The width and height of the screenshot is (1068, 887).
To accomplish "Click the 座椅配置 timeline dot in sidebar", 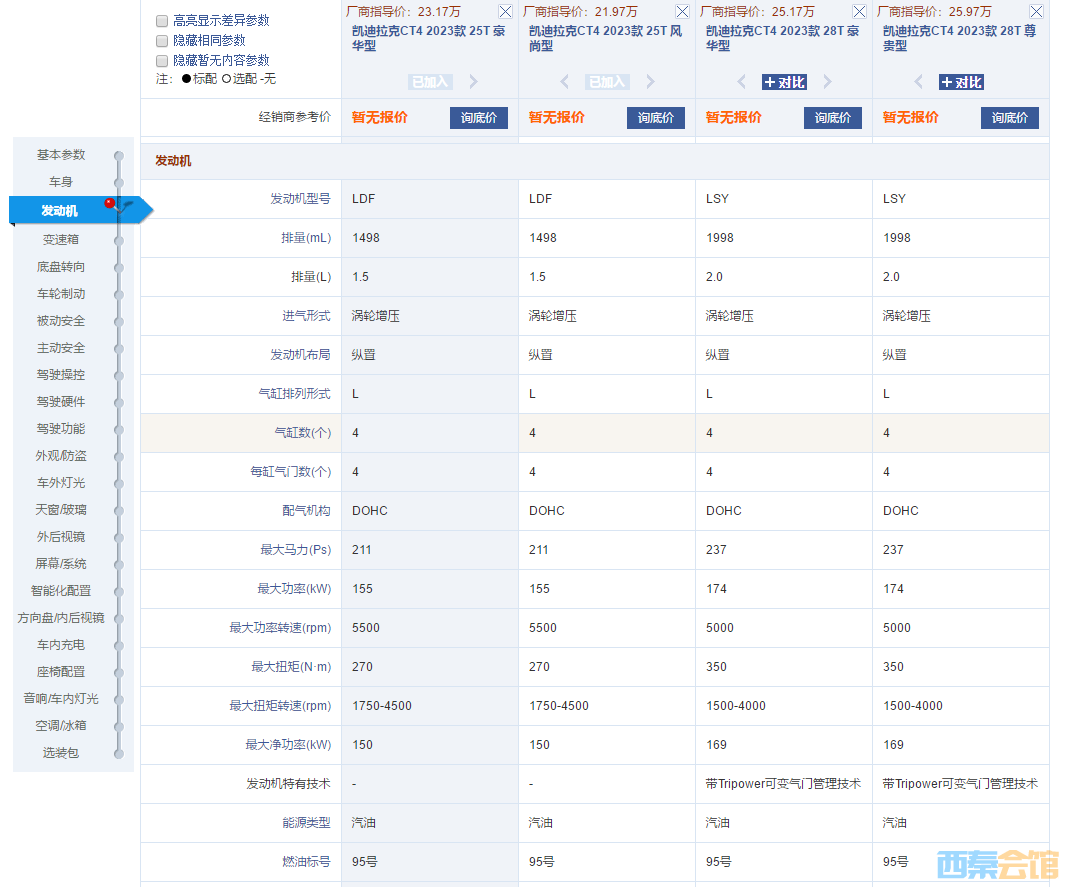I will [x=119, y=672].
